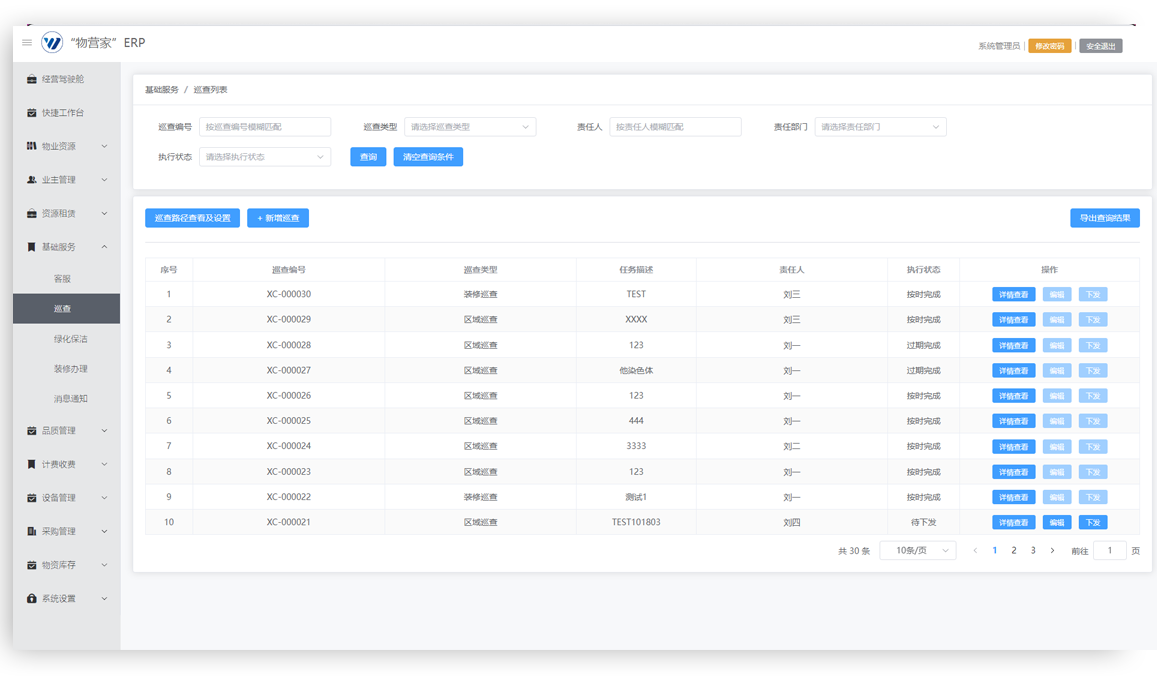The image size is (1168, 680).
Task: Open the 执行状态 filter dropdown
Action: (x=265, y=157)
